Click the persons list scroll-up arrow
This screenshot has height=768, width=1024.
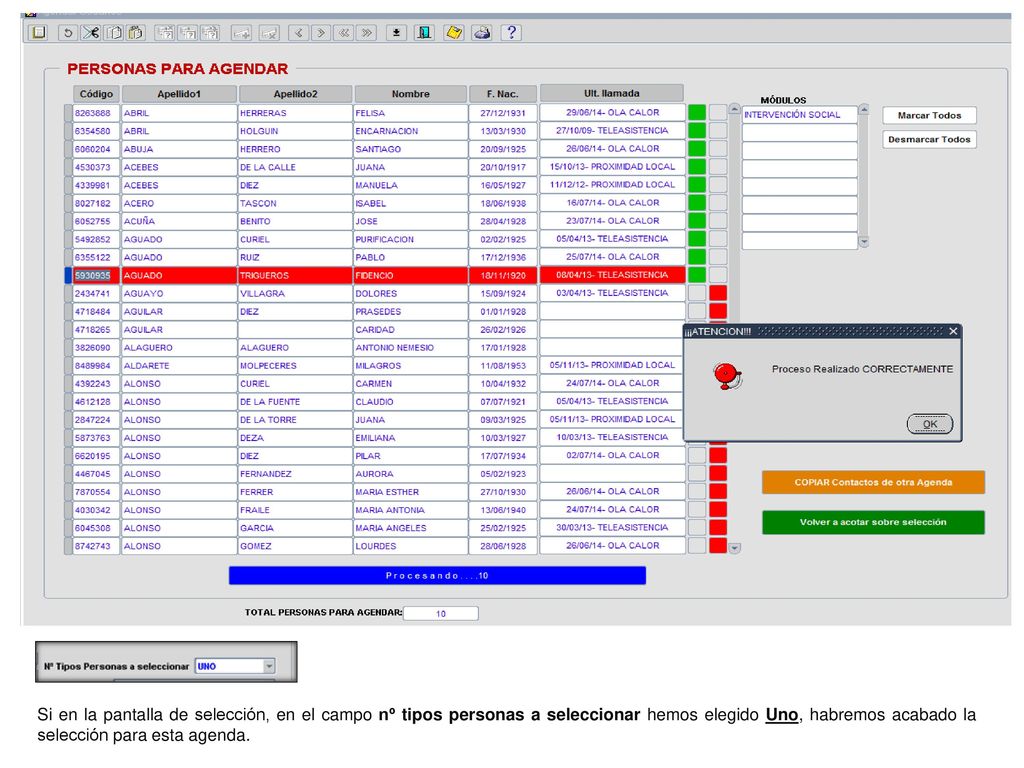pyautogui.click(x=735, y=108)
